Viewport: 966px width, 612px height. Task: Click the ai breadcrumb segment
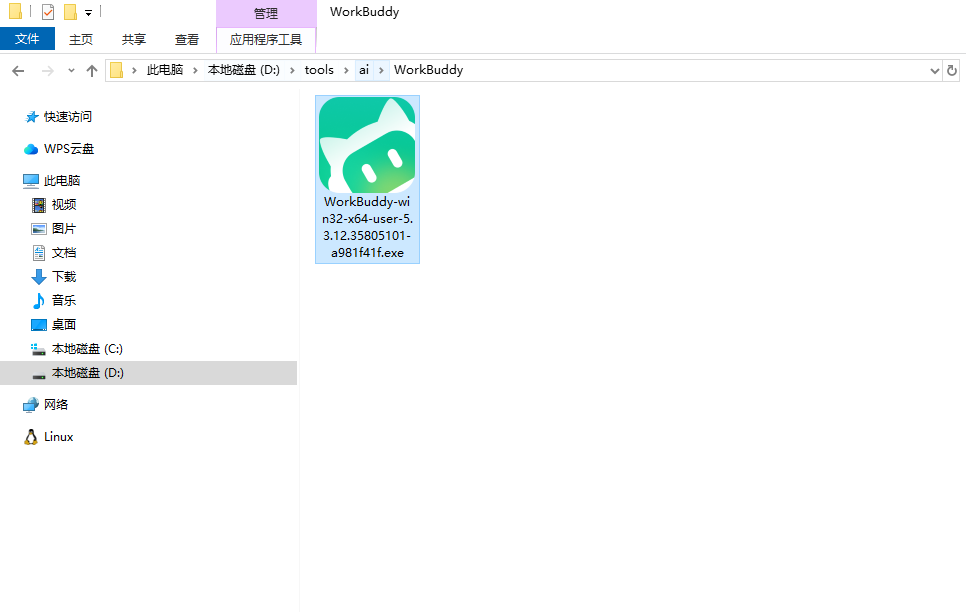point(364,70)
